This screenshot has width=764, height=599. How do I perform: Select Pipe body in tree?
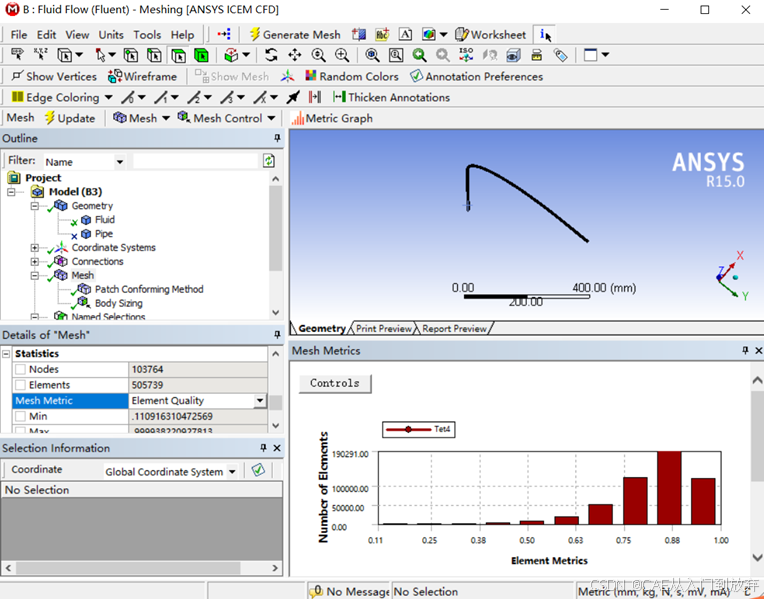click(x=103, y=234)
